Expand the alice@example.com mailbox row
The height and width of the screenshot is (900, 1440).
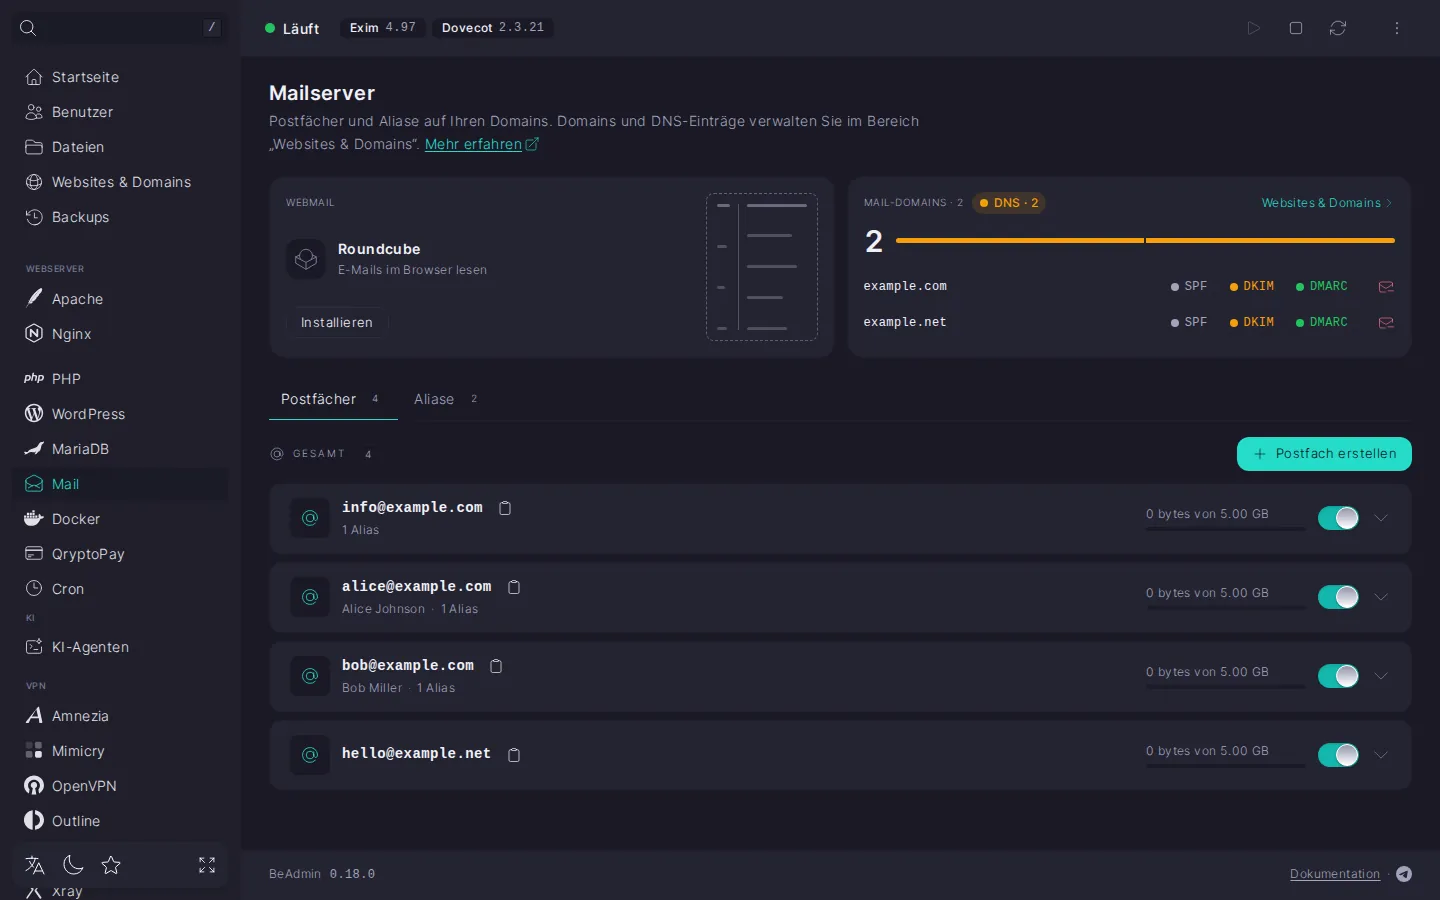pos(1381,597)
